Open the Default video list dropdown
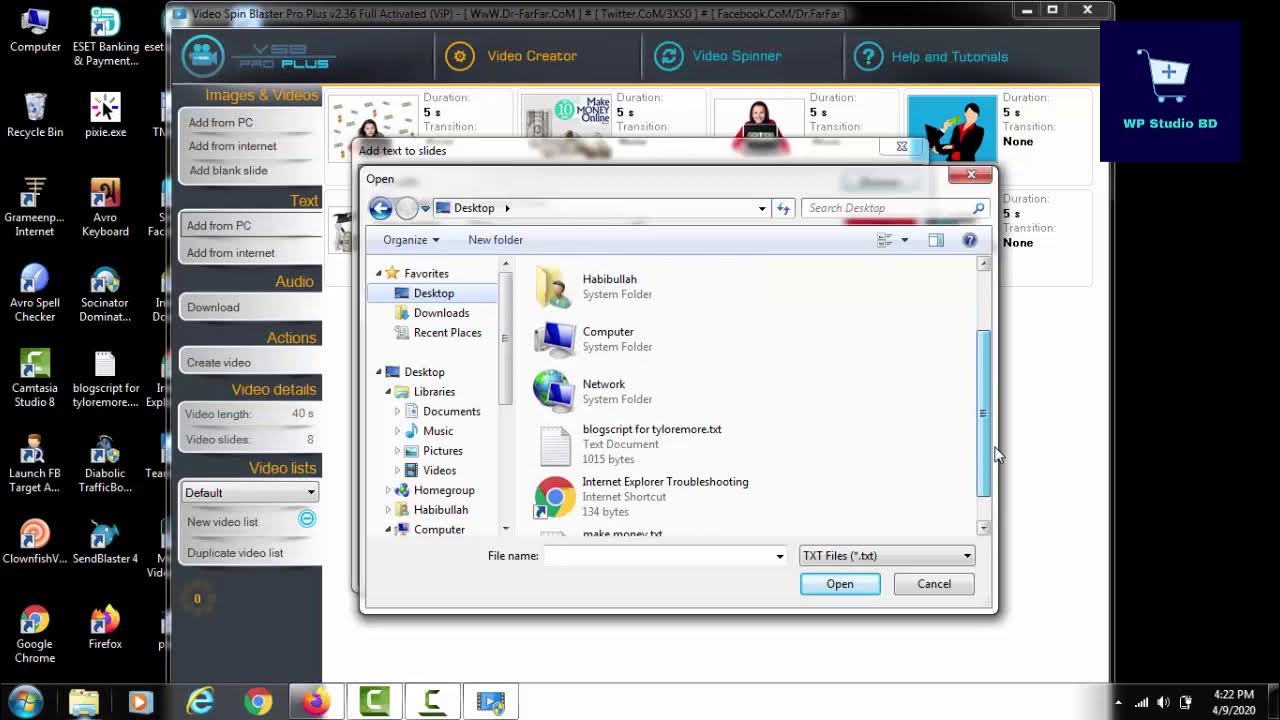The width and height of the screenshot is (1280, 720). click(x=250, y=492)
